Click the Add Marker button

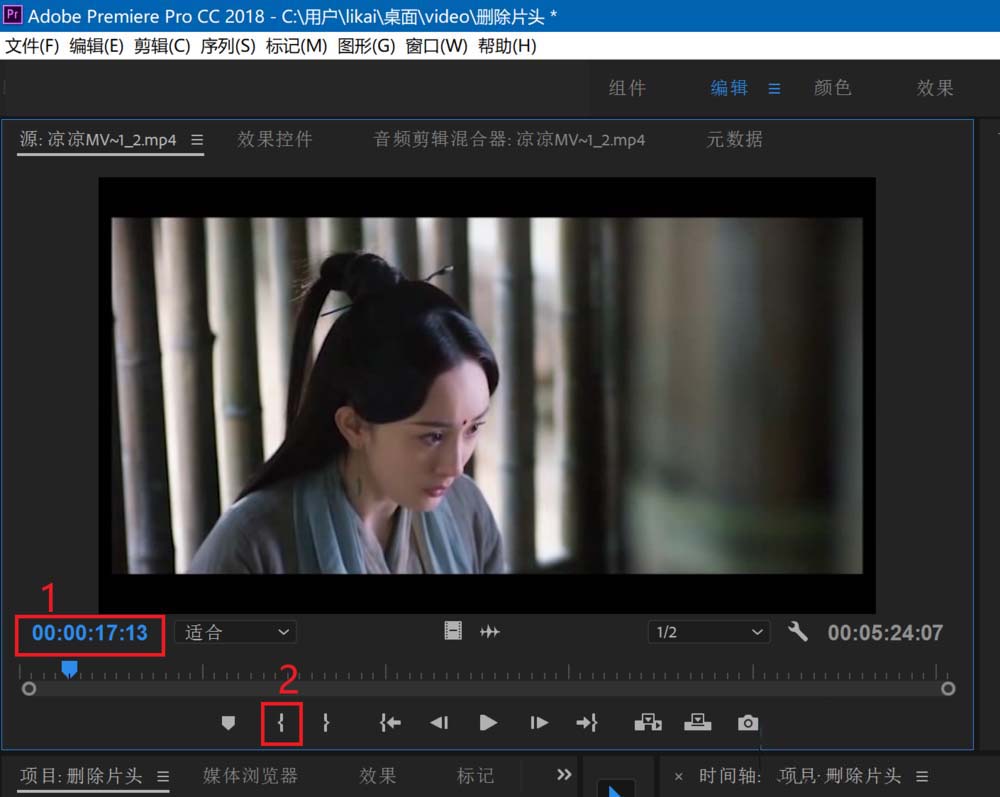click(228, 723)
